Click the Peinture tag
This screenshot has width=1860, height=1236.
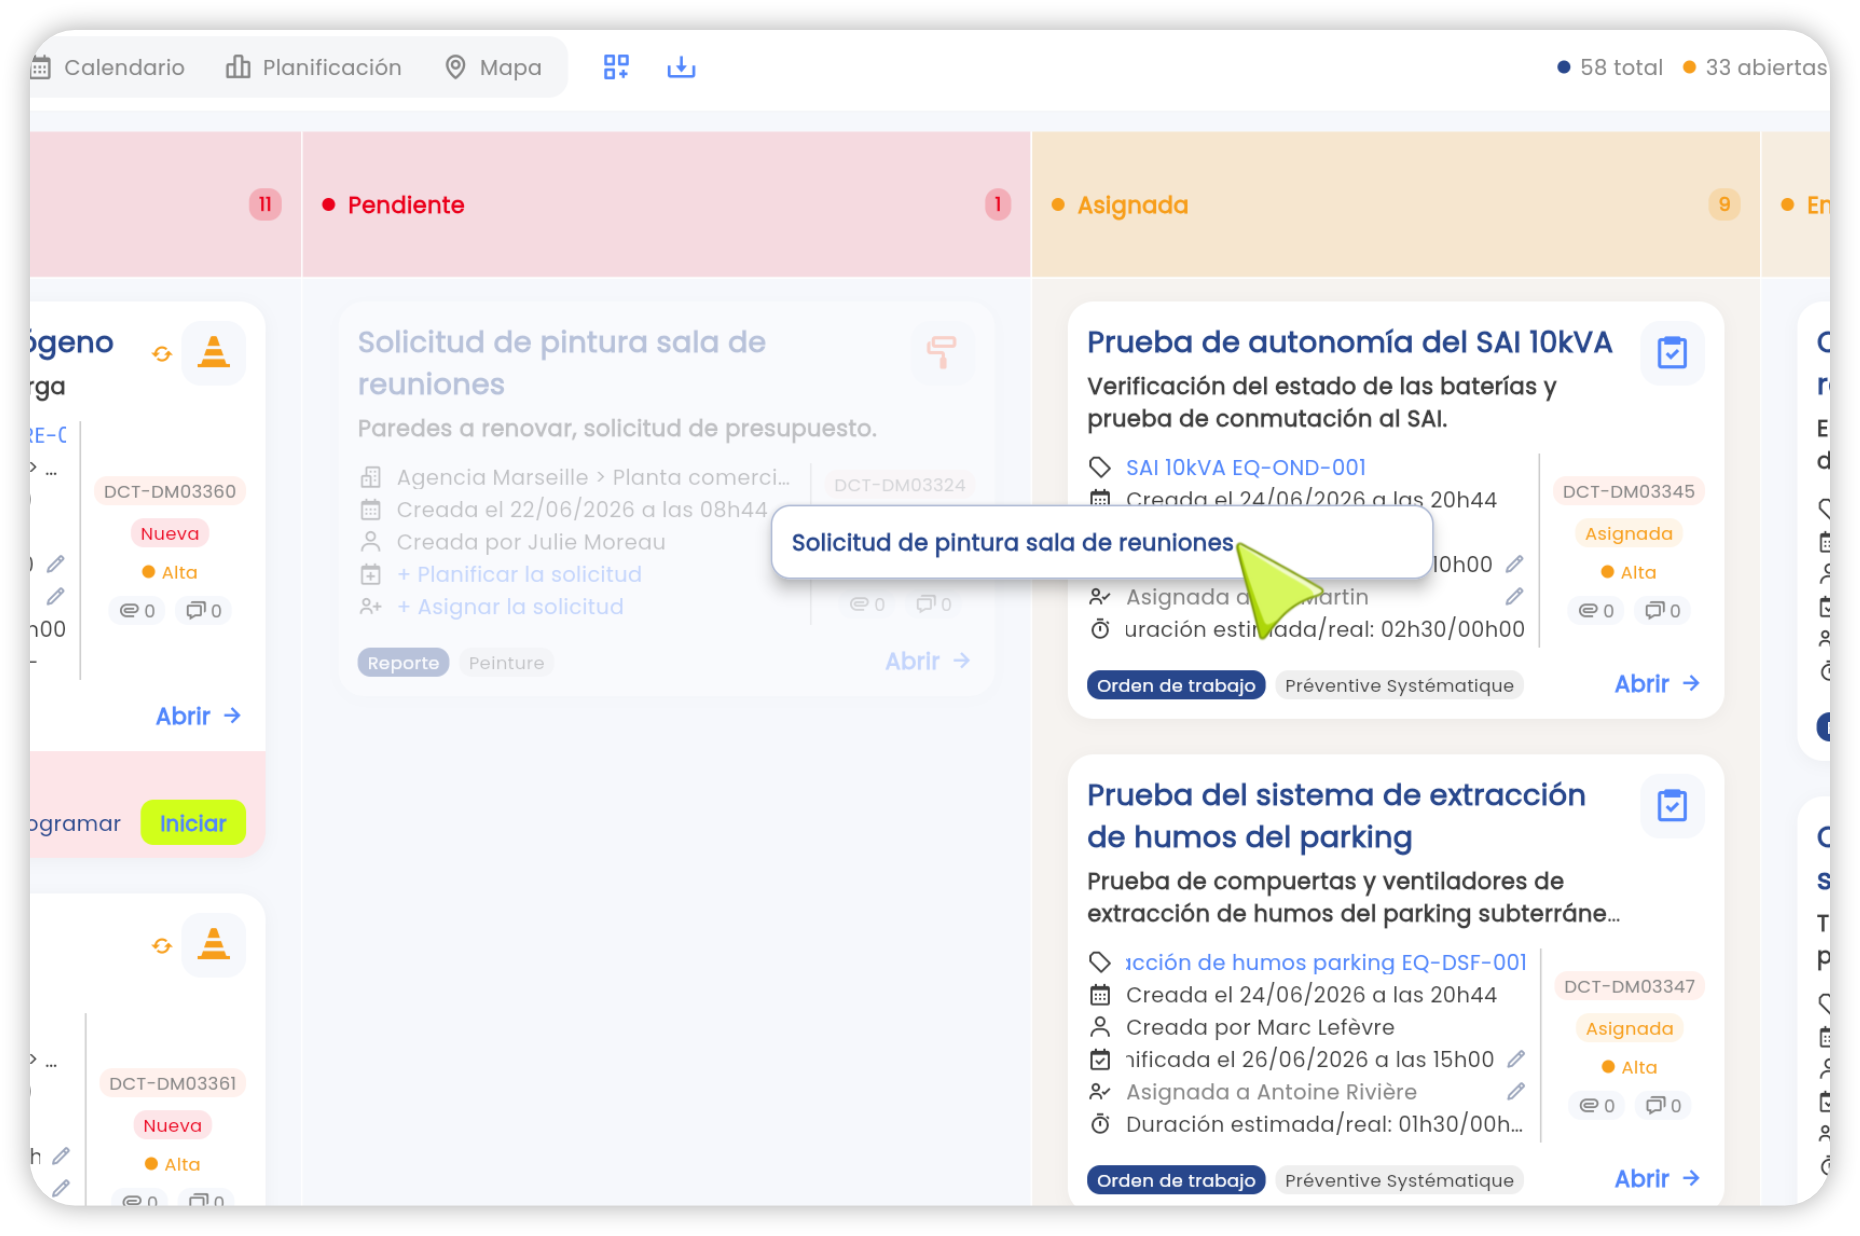click(506, 662)
